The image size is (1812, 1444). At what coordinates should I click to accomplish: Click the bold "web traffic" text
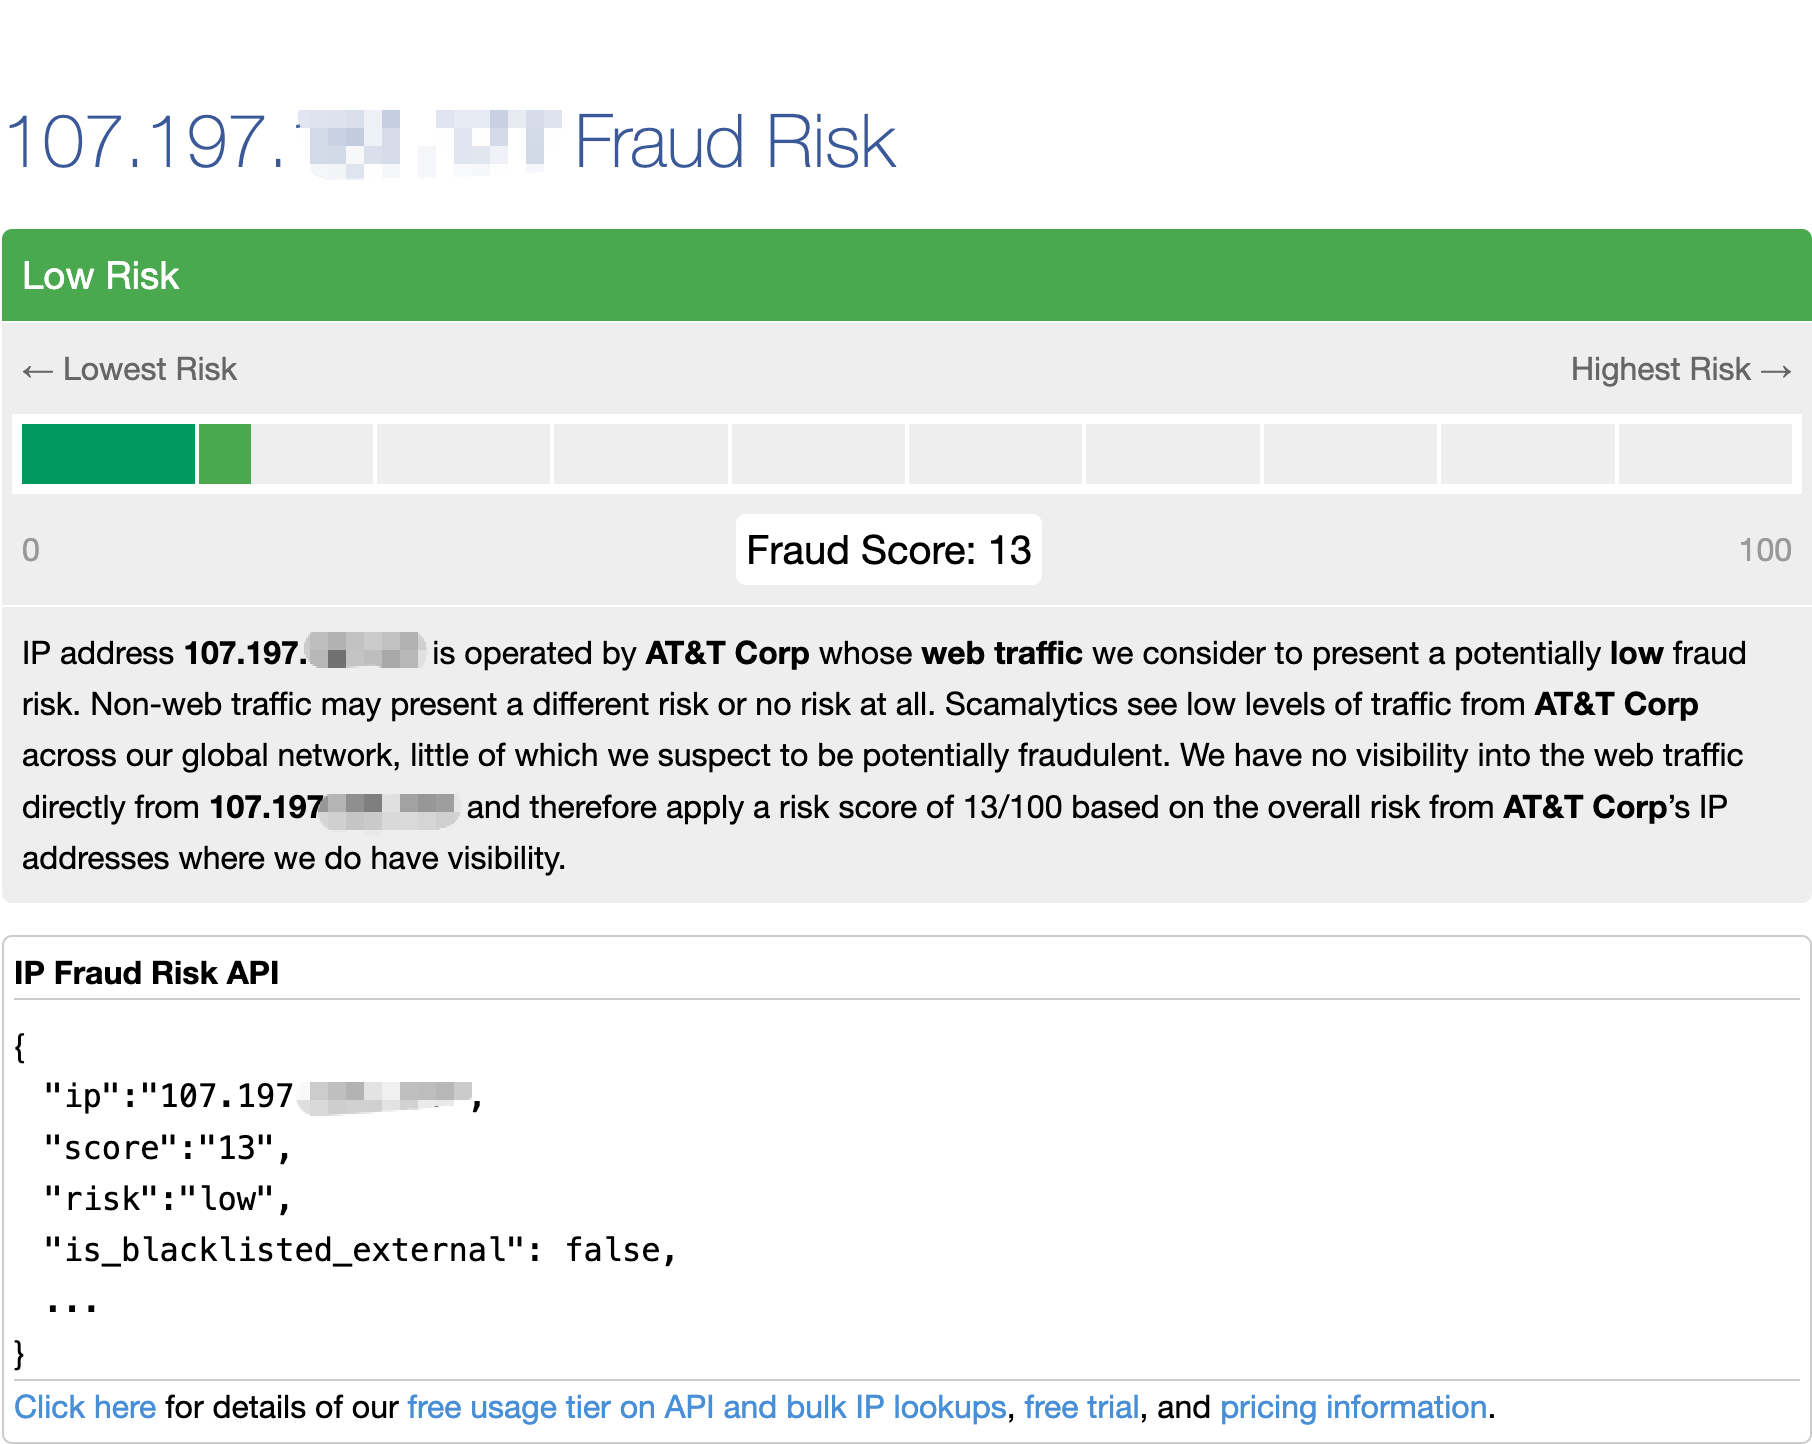pos(1001,654)
